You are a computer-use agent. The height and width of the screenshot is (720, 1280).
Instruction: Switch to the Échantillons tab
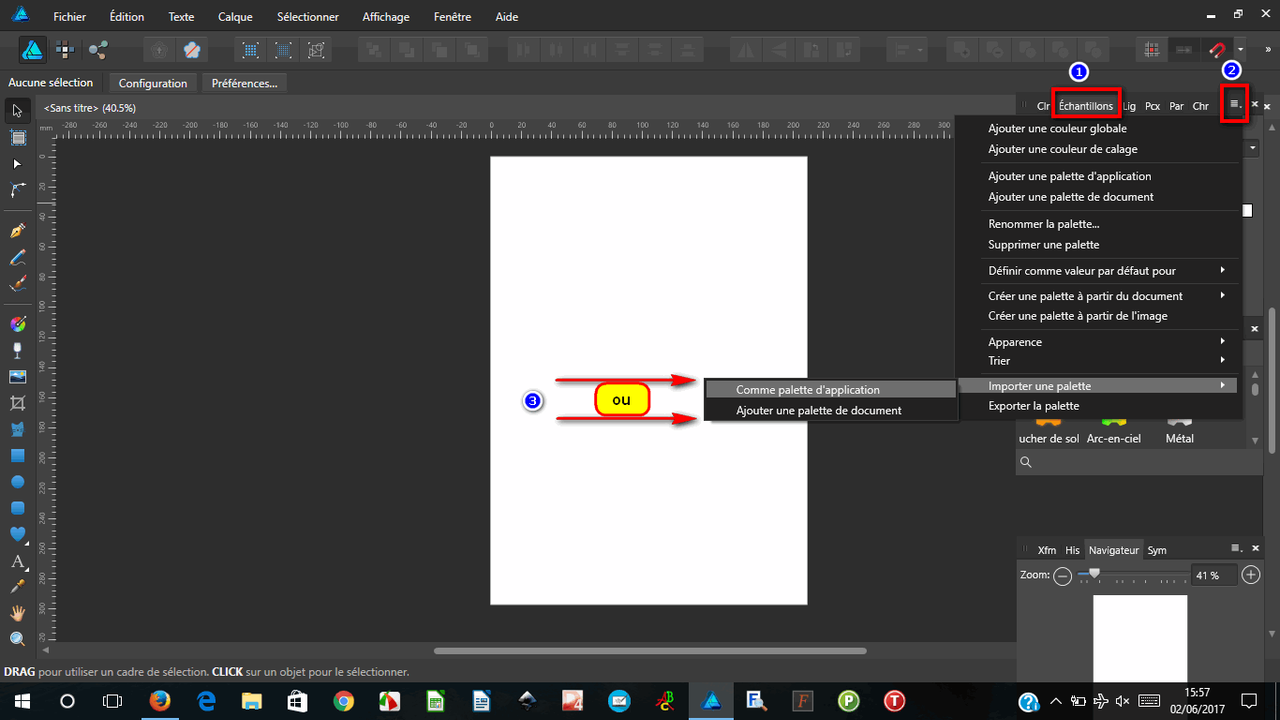coord(1085,105)
